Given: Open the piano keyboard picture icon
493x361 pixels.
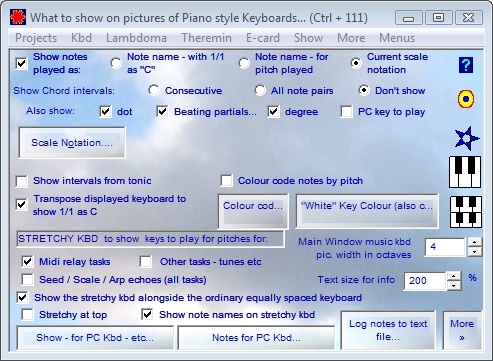Looking at the screenshot, I should pos(465,172).
